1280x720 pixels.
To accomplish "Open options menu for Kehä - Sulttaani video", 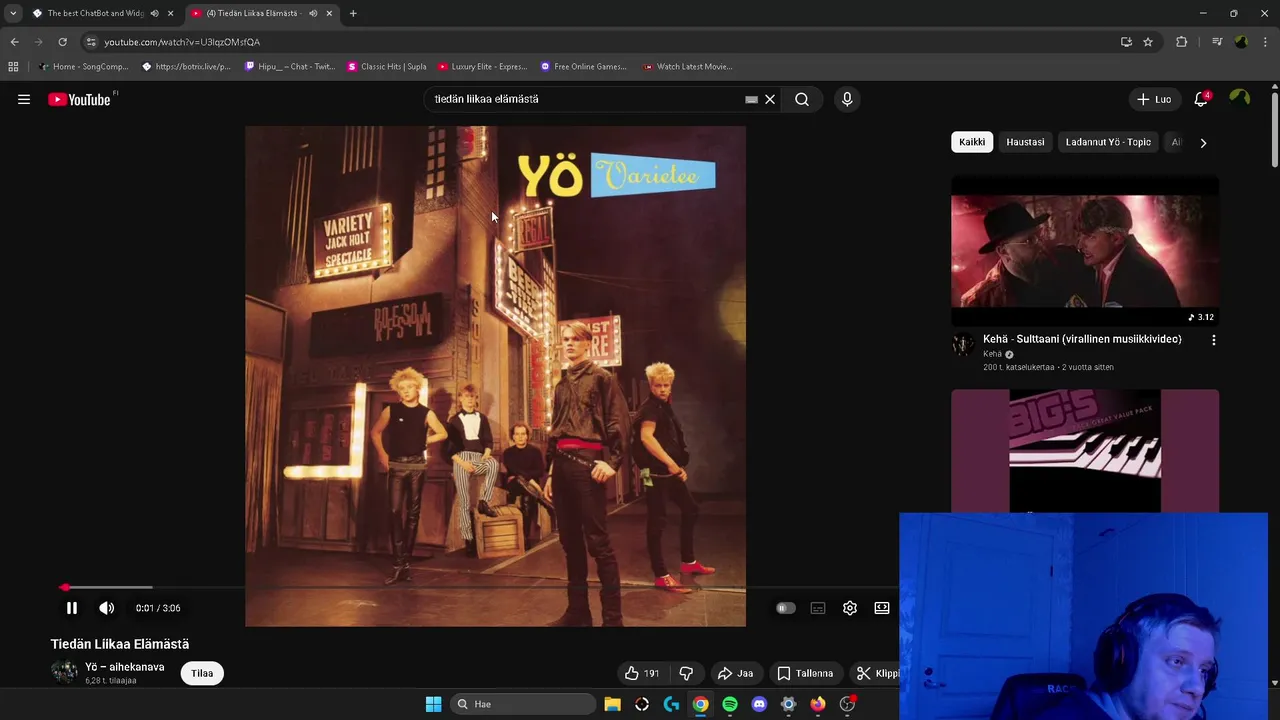I will click(x=1214, y=340).
